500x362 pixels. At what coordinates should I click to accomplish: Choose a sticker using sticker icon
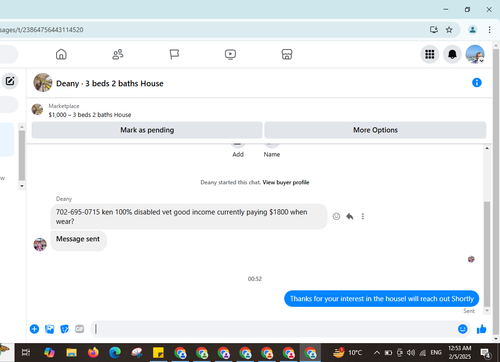64,329
